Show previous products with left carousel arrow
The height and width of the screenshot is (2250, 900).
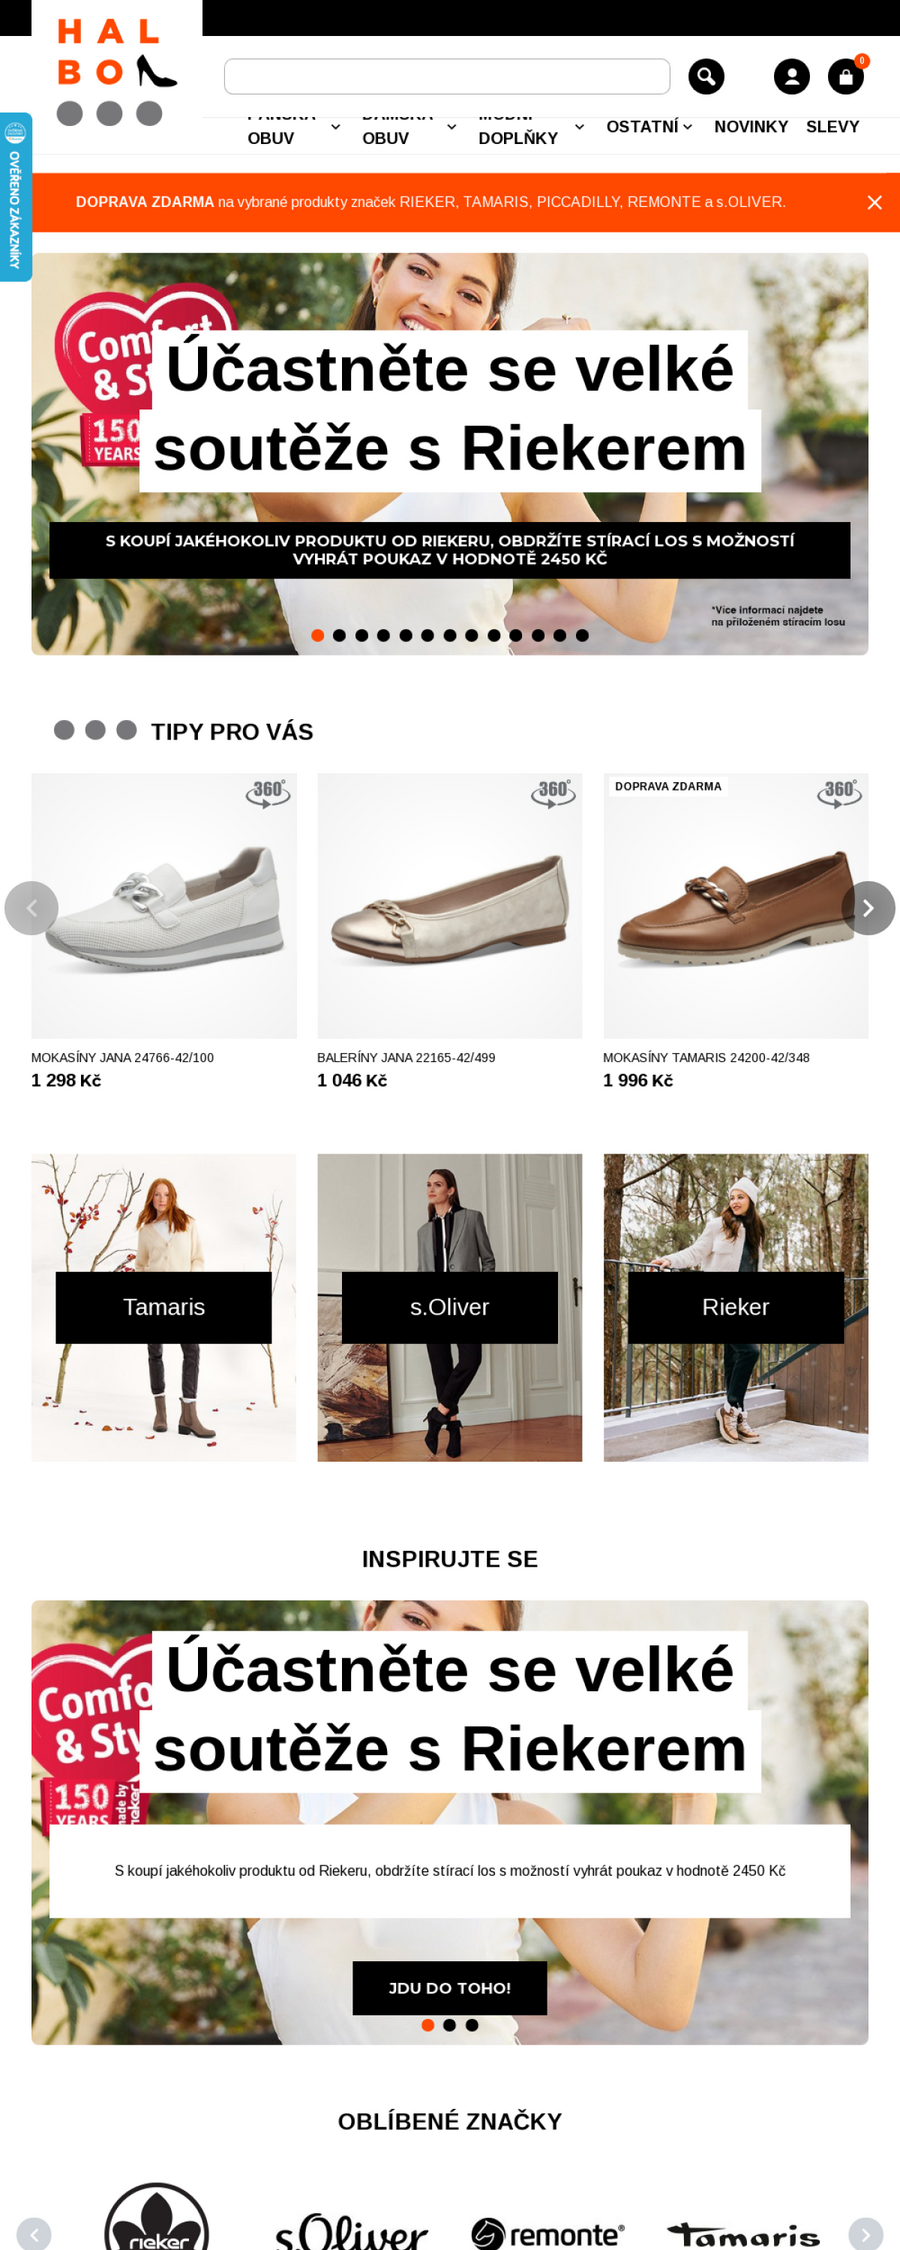31,908
